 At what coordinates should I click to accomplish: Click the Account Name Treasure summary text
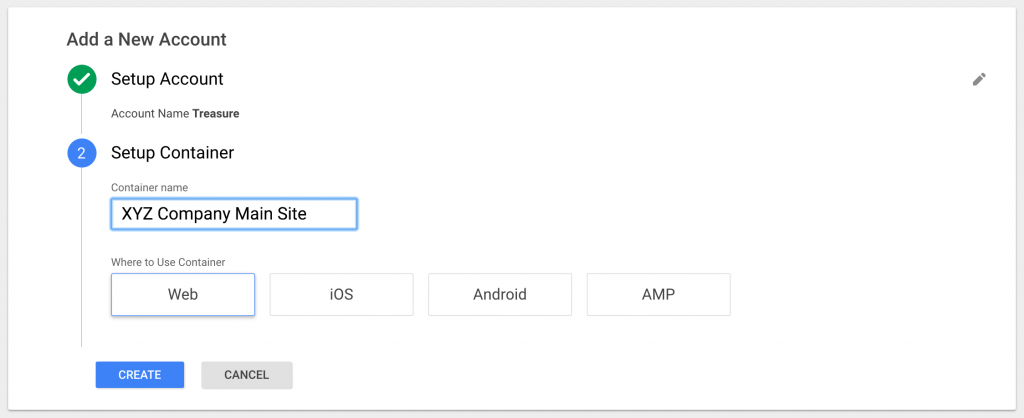(175, 114)
